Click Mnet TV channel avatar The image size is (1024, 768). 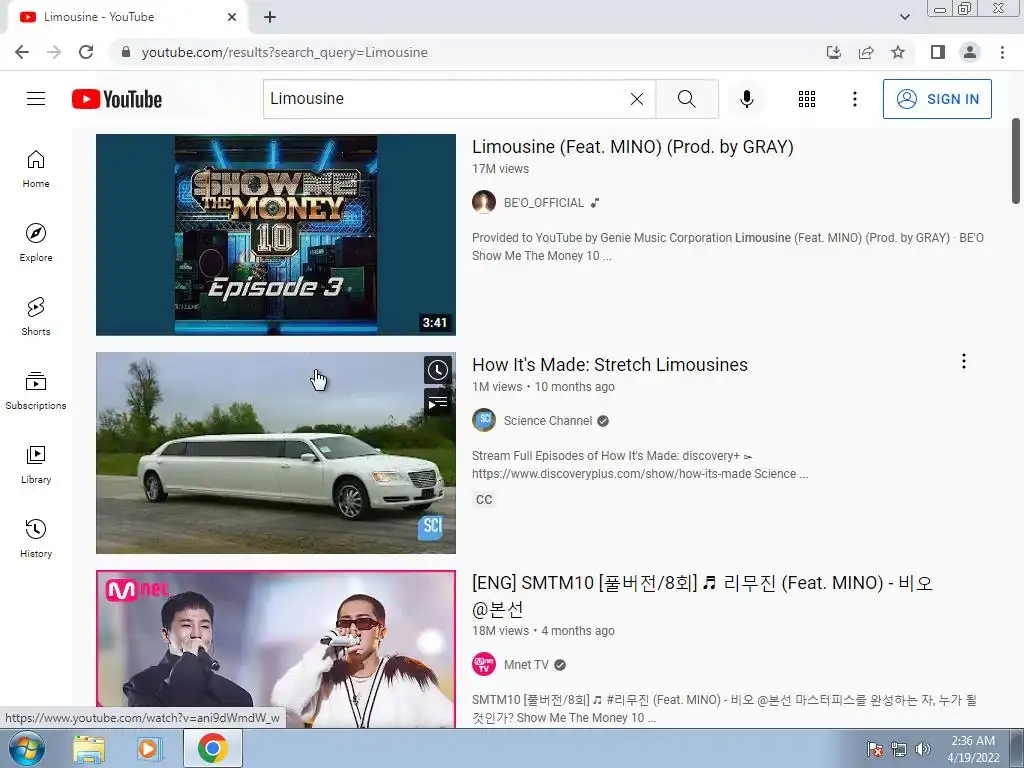coord(484,665)
